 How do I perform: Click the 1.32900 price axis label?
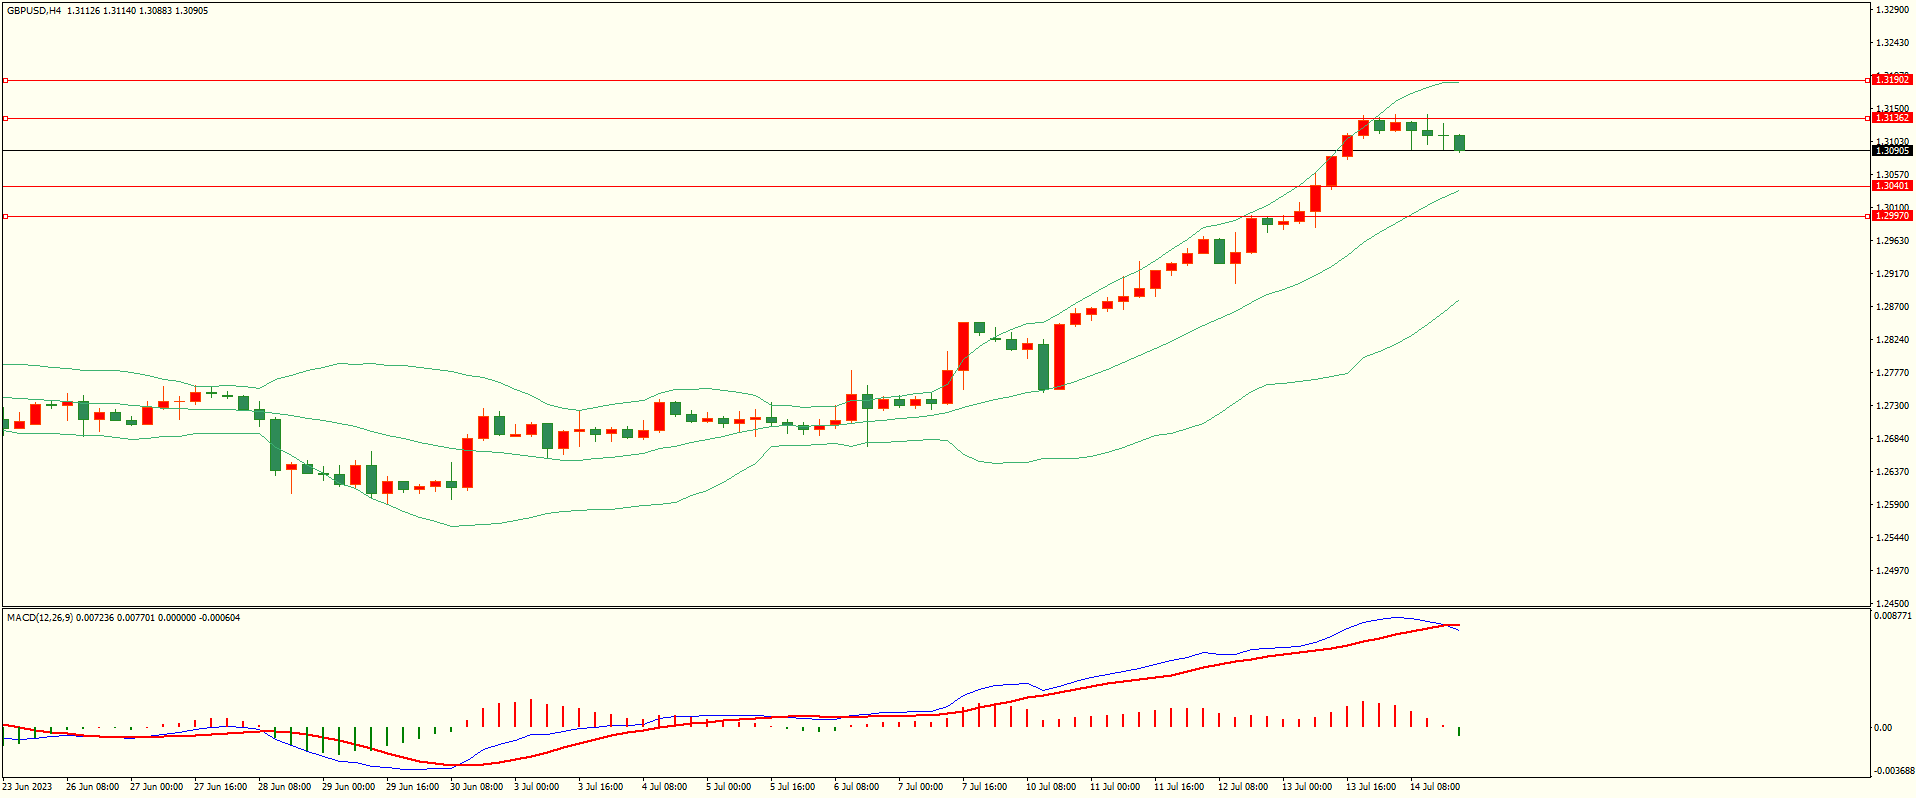[x=1892, y=10]
